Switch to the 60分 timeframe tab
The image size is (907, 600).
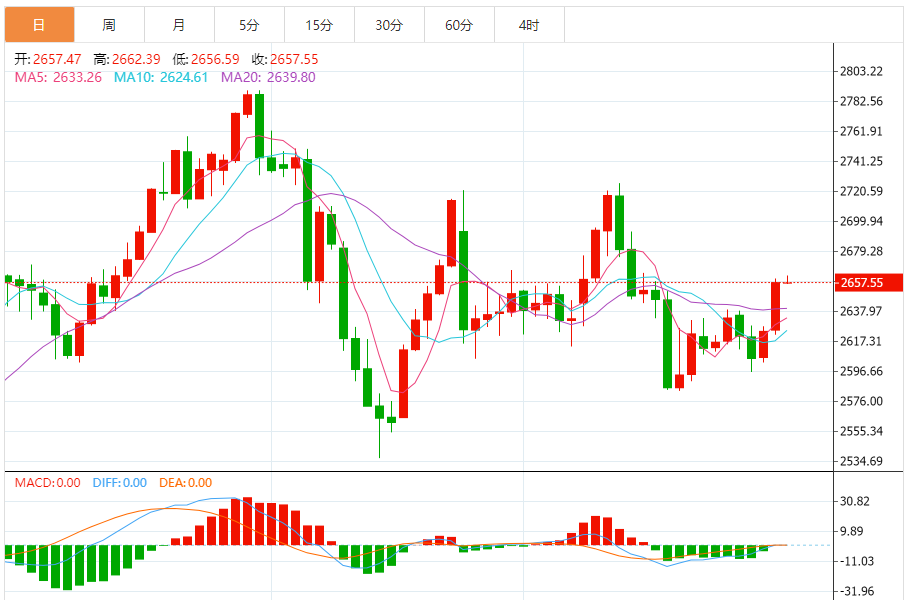click(x=459, y=25)
